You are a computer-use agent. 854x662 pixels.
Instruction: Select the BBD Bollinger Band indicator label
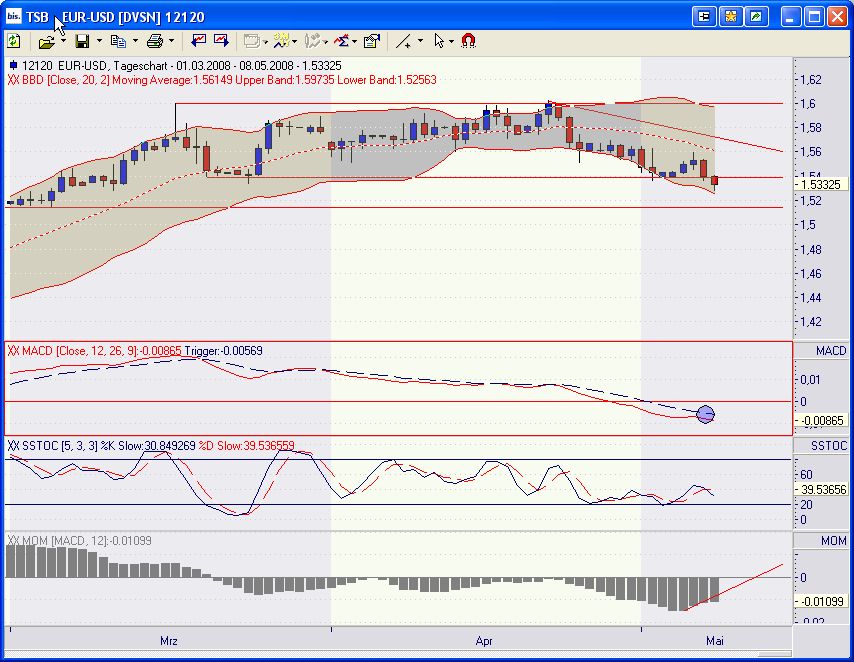(222, 80)
